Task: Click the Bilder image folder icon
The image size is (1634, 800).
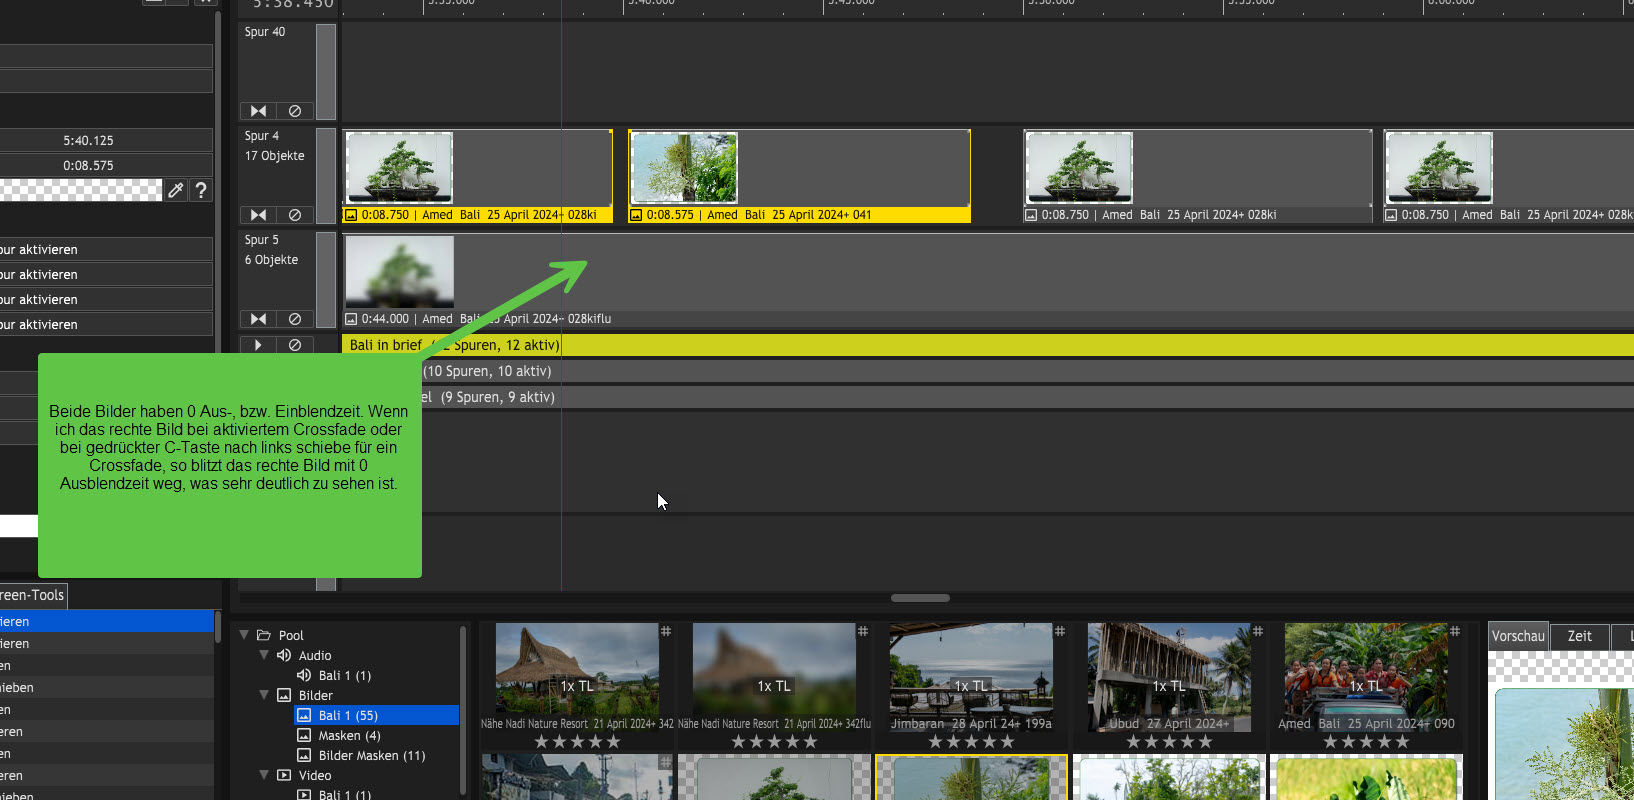Action: [x=284, y=695]
